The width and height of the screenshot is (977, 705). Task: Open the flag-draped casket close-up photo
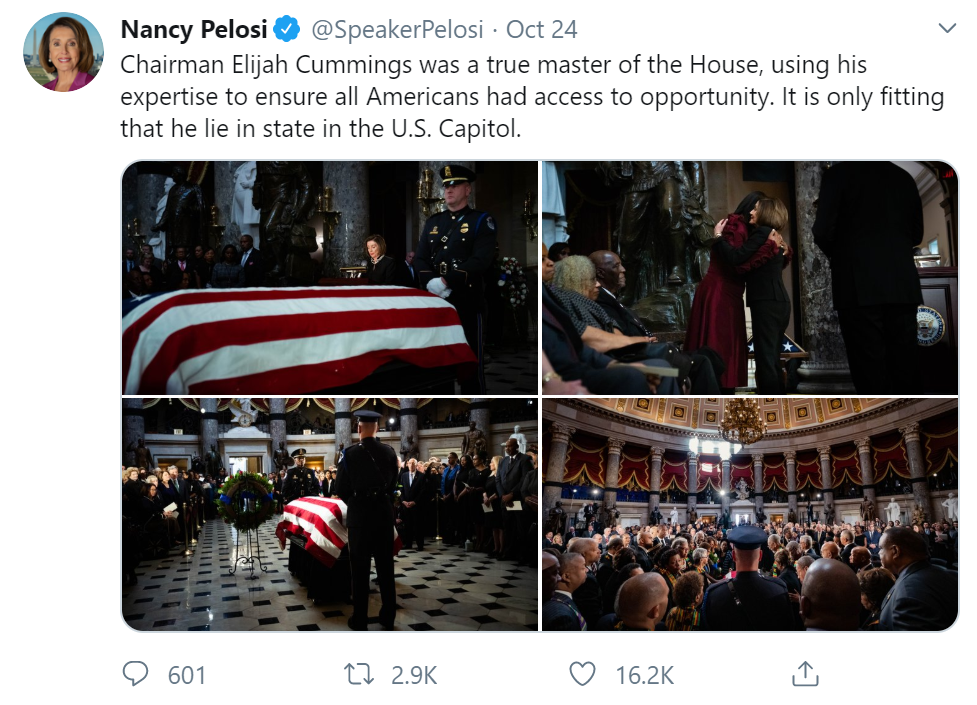(x=330, y=277)
